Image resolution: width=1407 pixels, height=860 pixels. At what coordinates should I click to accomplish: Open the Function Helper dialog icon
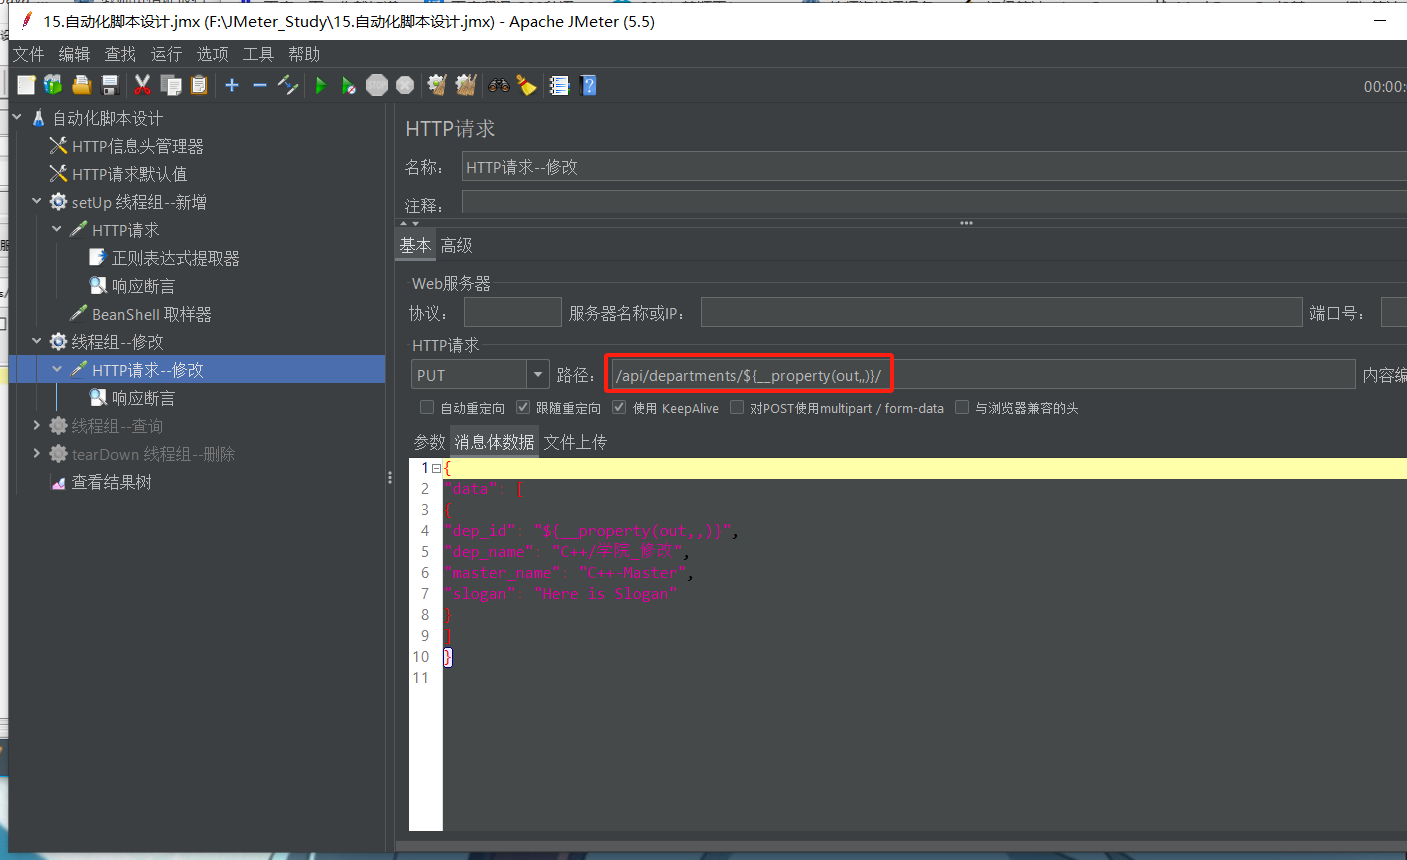point(559,85)
